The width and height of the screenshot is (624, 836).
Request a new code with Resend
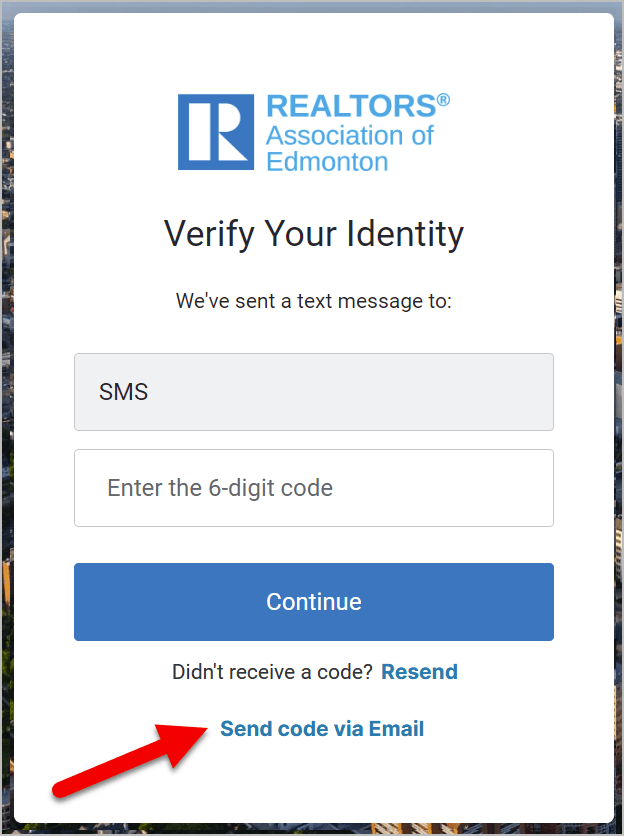tap(419, 671)
